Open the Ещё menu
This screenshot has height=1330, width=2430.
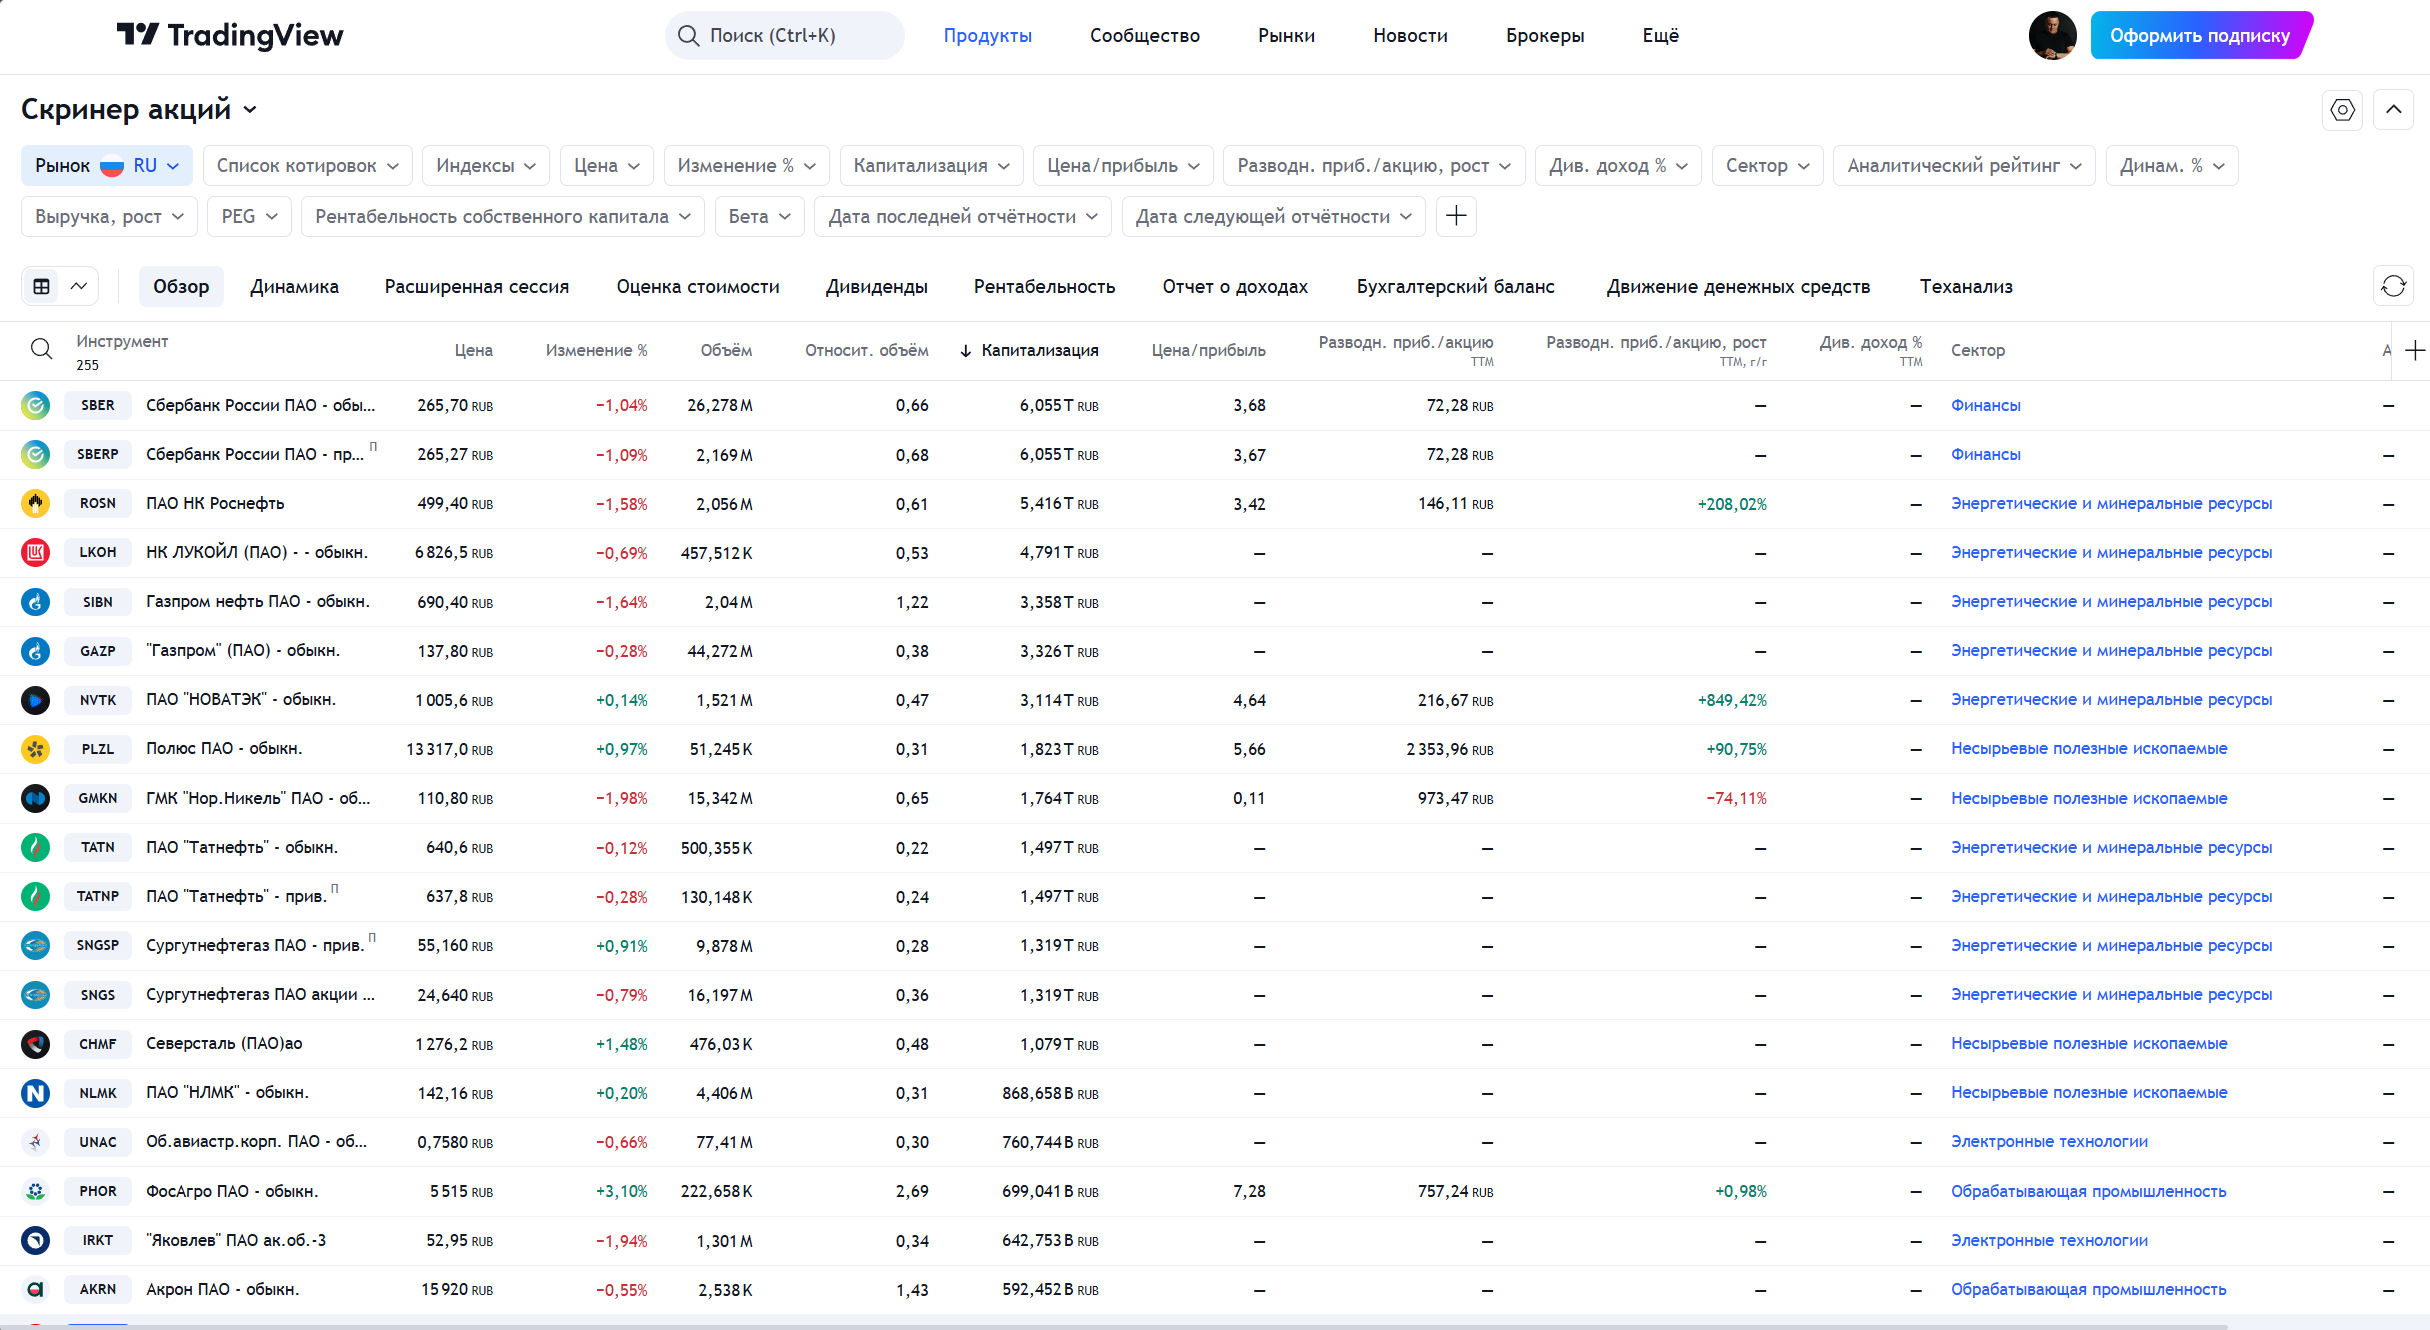pos(1660,35)
